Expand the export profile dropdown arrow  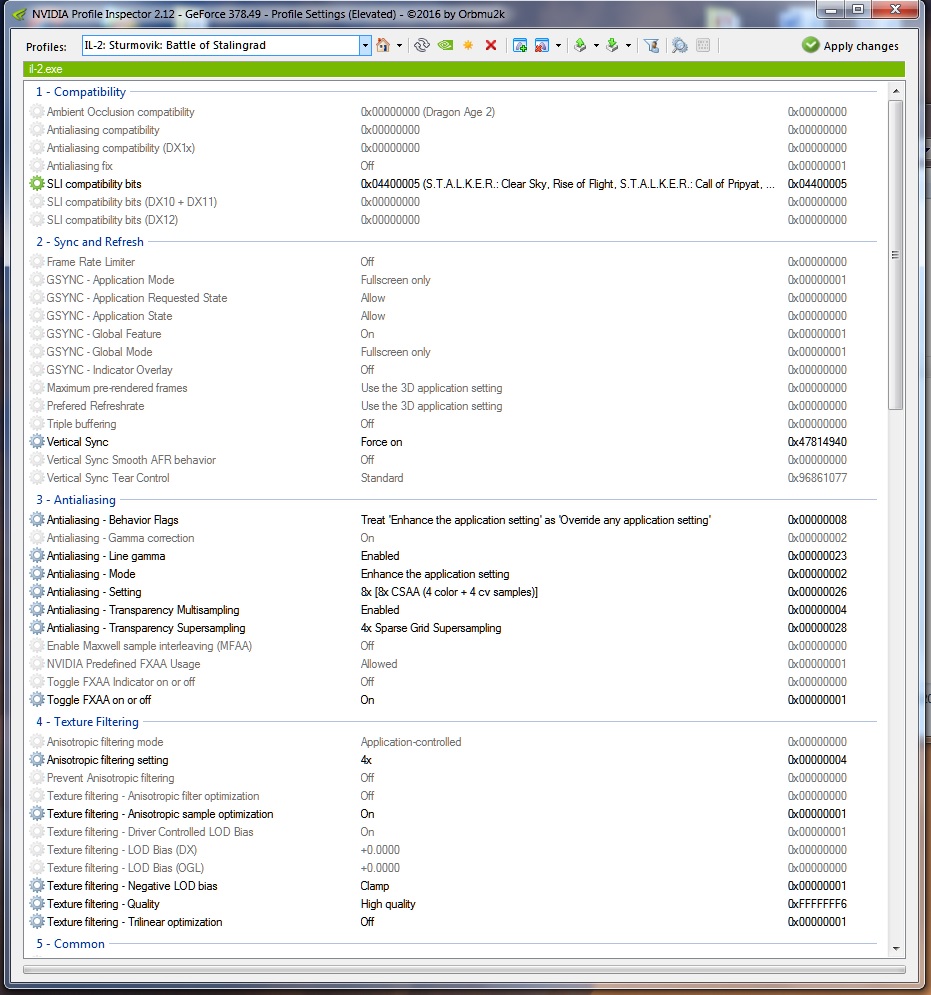click(596, 46)
